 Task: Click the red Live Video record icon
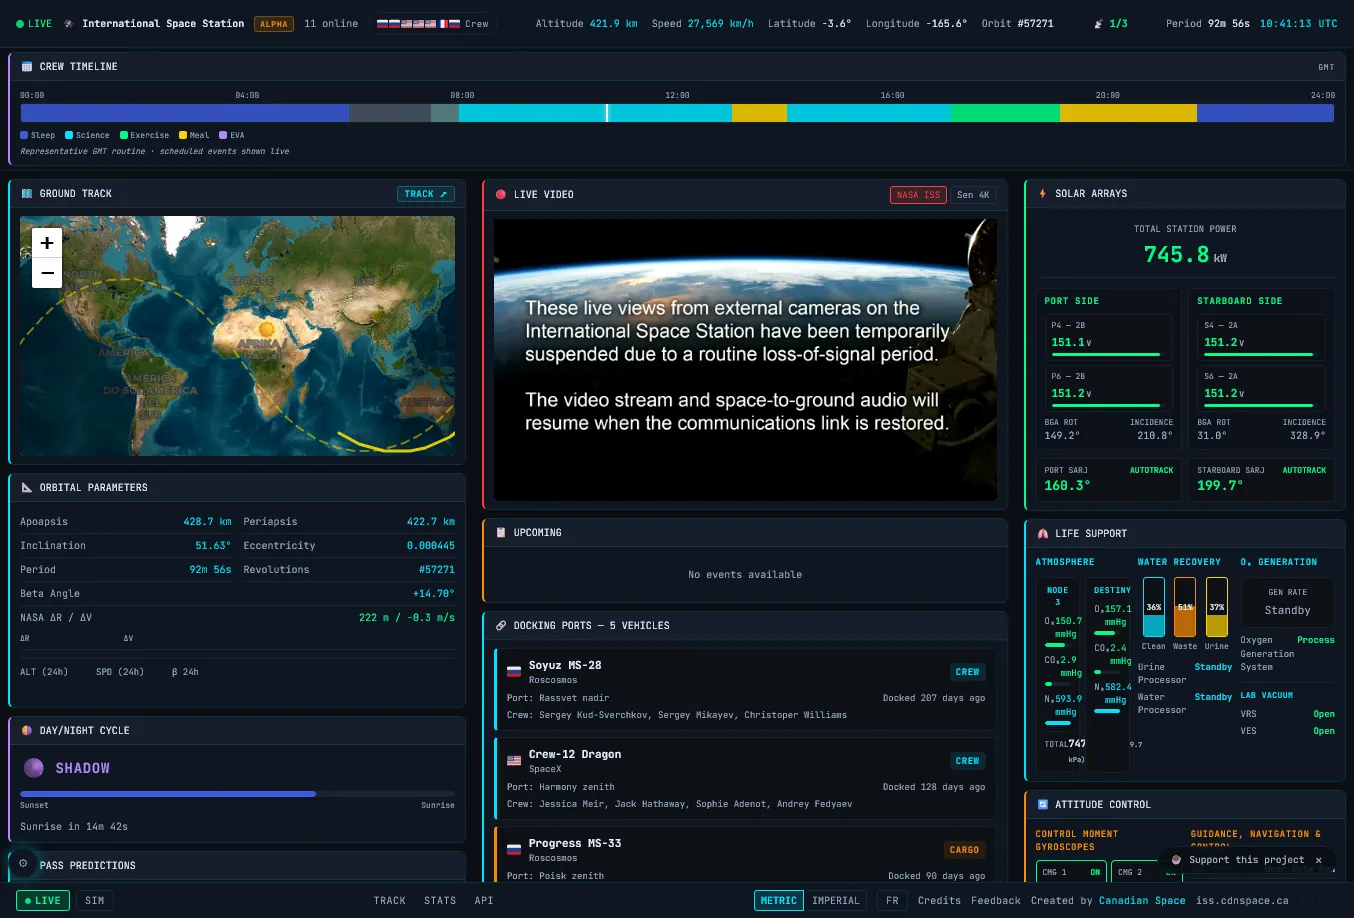point(501,194)
